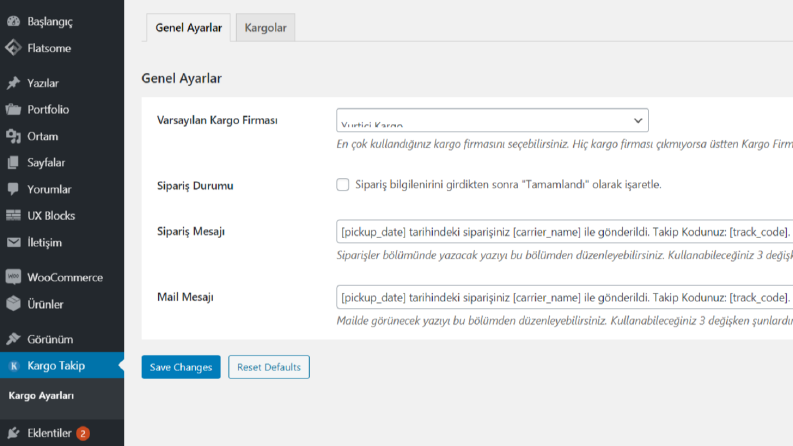The image size is (793, 446).
Task: Click the Sayfalar pages icon
Action: point(14,162)
